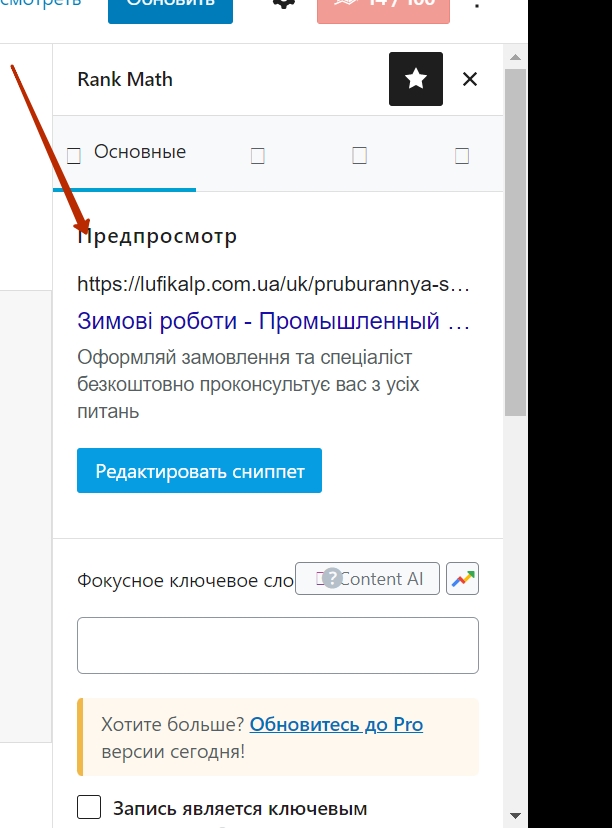Open the third Rank Math tab
The height and width of the screenshot is (828, 612).
360,155
